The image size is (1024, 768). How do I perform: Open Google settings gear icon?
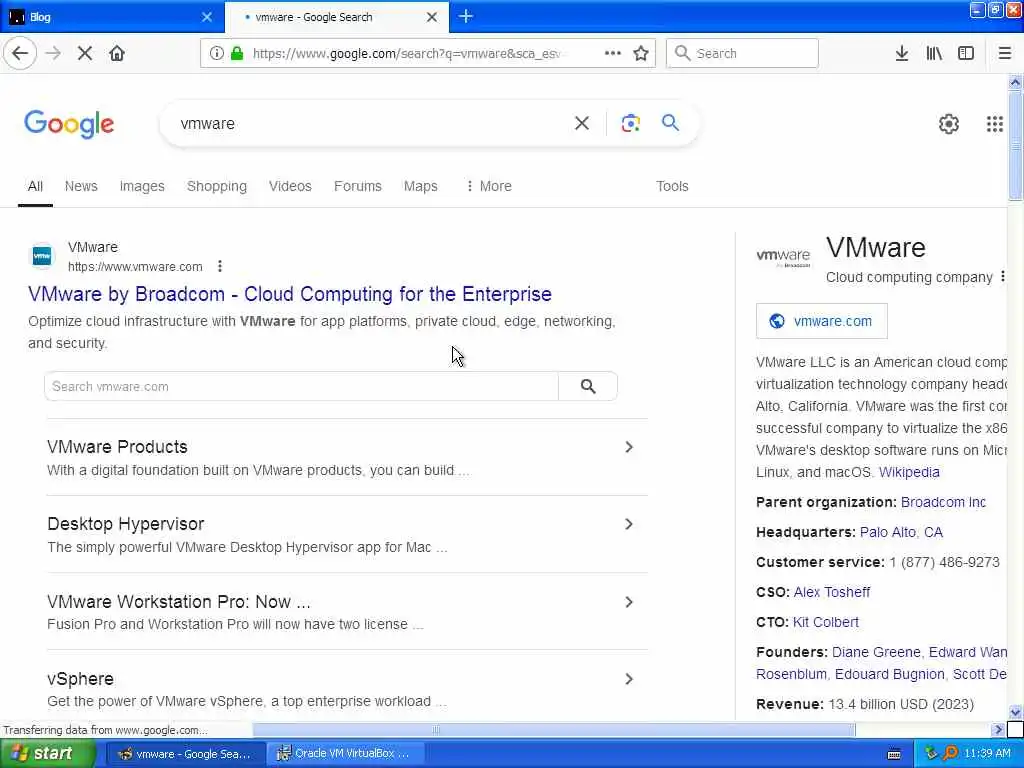pos(948,123)
